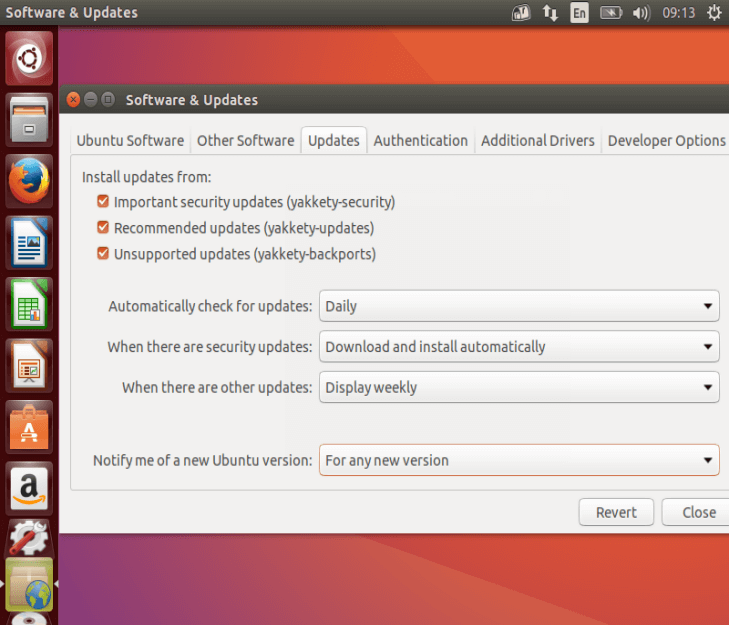This screenshot has height=625, width=729.
Task: Show the 09:13 clock calendar
Action: (678, 13)
